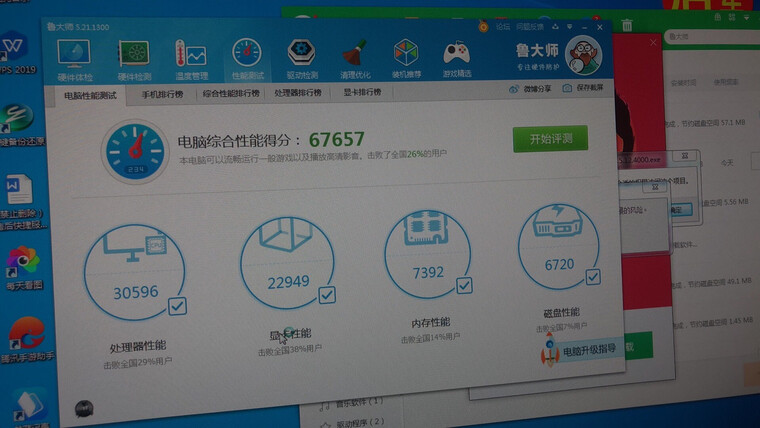Screen dimensions: 760x428
Task: Switch to 显卡排行榜 tab
Action: point(362,92)
